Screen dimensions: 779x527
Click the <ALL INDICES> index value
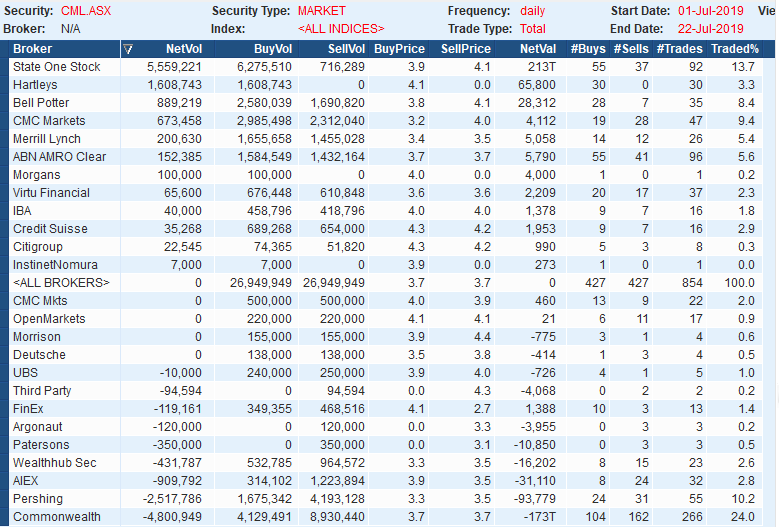click(341, 29)
